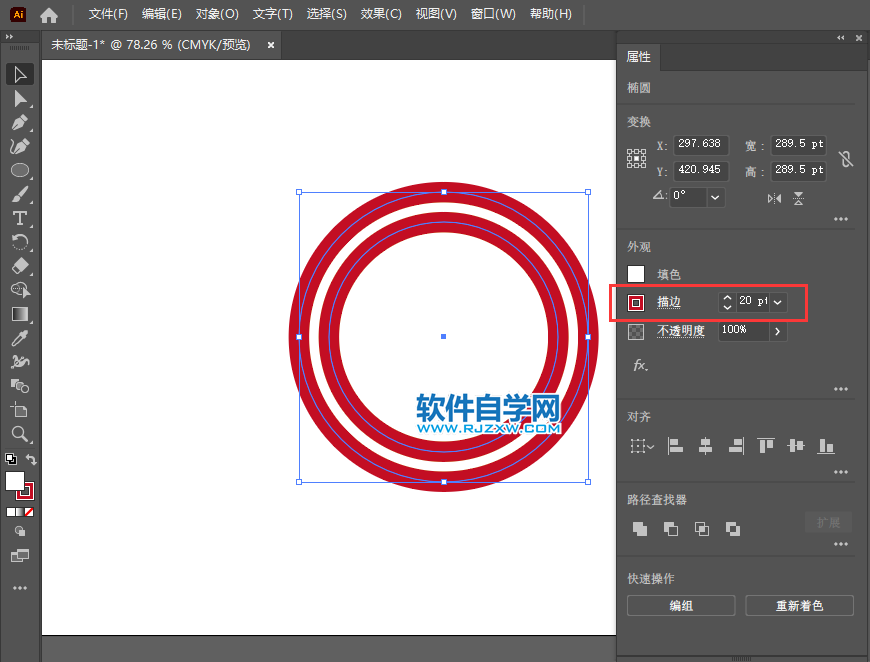This screenshot has width=870, height=662.
Task: Toggle the lock proportions link for width and height
Action: point(845,158)
